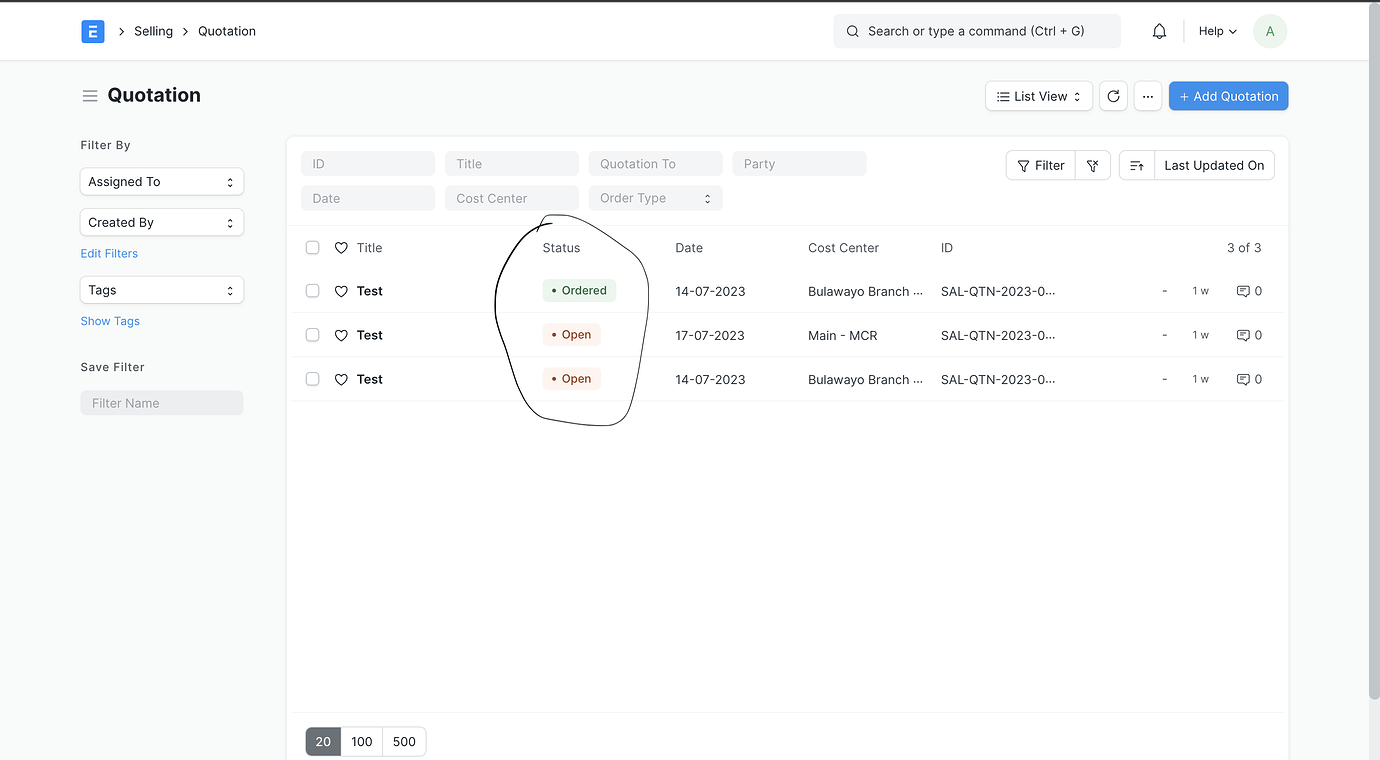
Task: Refresh the quotation list
Action: click(1113, 96)
